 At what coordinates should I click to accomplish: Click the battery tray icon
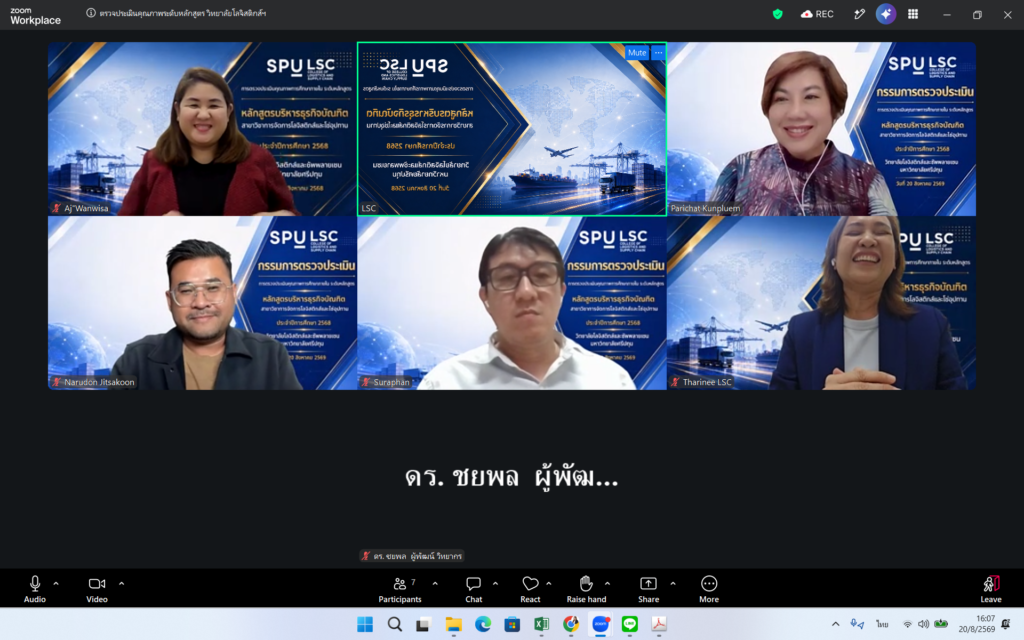tap(940, 624)
